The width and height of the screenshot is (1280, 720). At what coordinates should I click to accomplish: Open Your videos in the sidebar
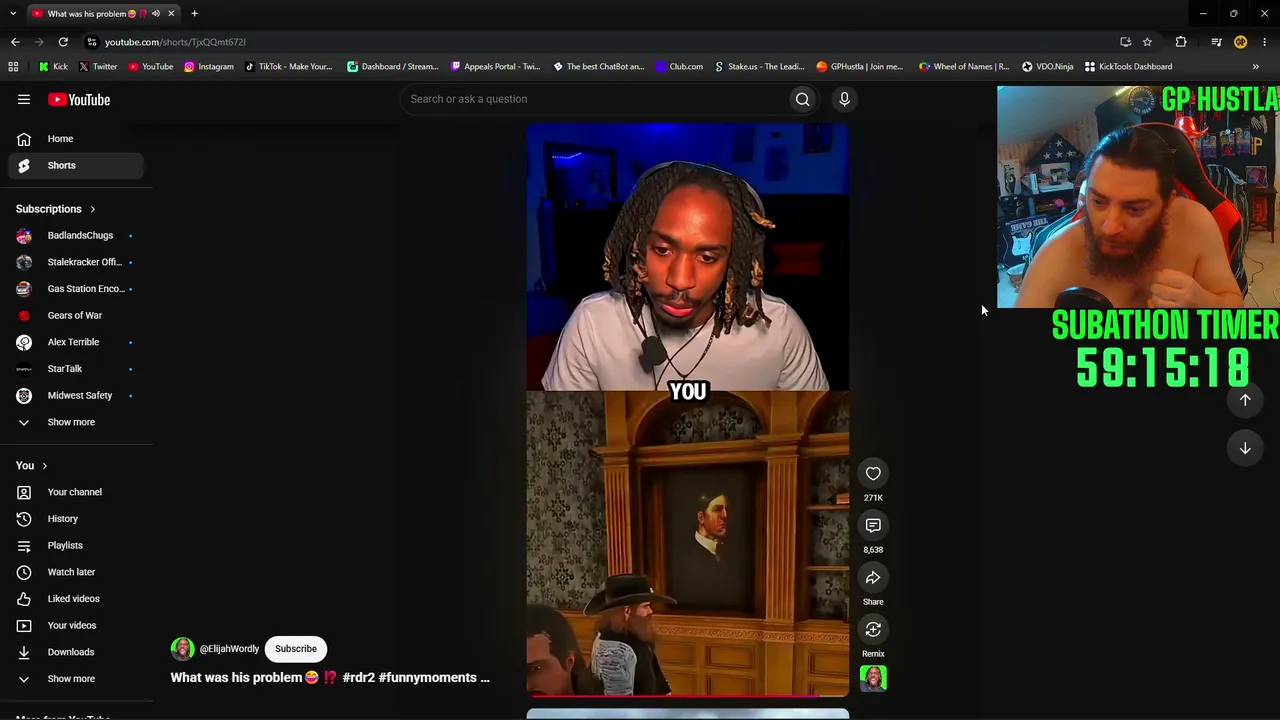click(76, 626)
